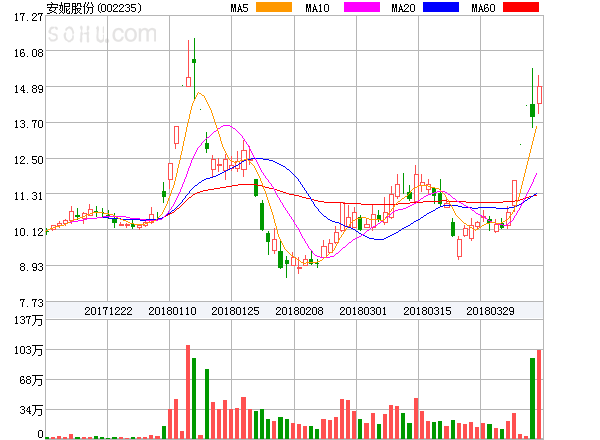The height and width of the screenshot is (440, 600).
Task: Click the 103万 volume axis label
Action: click(x=29, y=350)
